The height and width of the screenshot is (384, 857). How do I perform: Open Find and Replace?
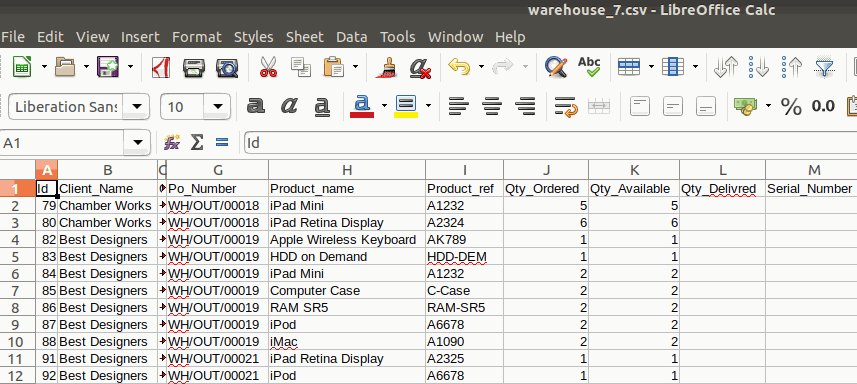click(556, 67)
